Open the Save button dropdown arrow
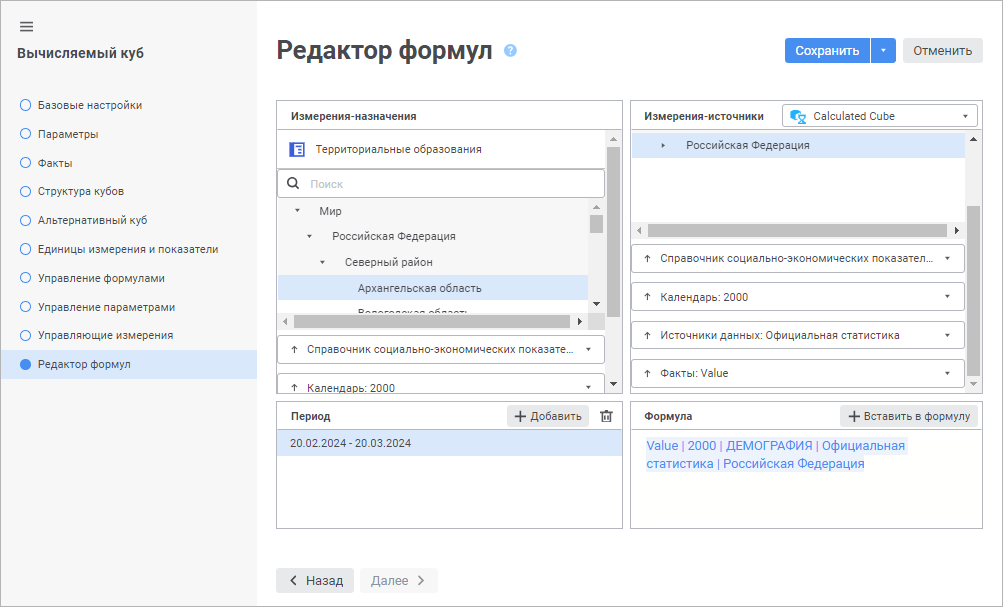This screenshot has height=607, width=1003. pos(883,51)
